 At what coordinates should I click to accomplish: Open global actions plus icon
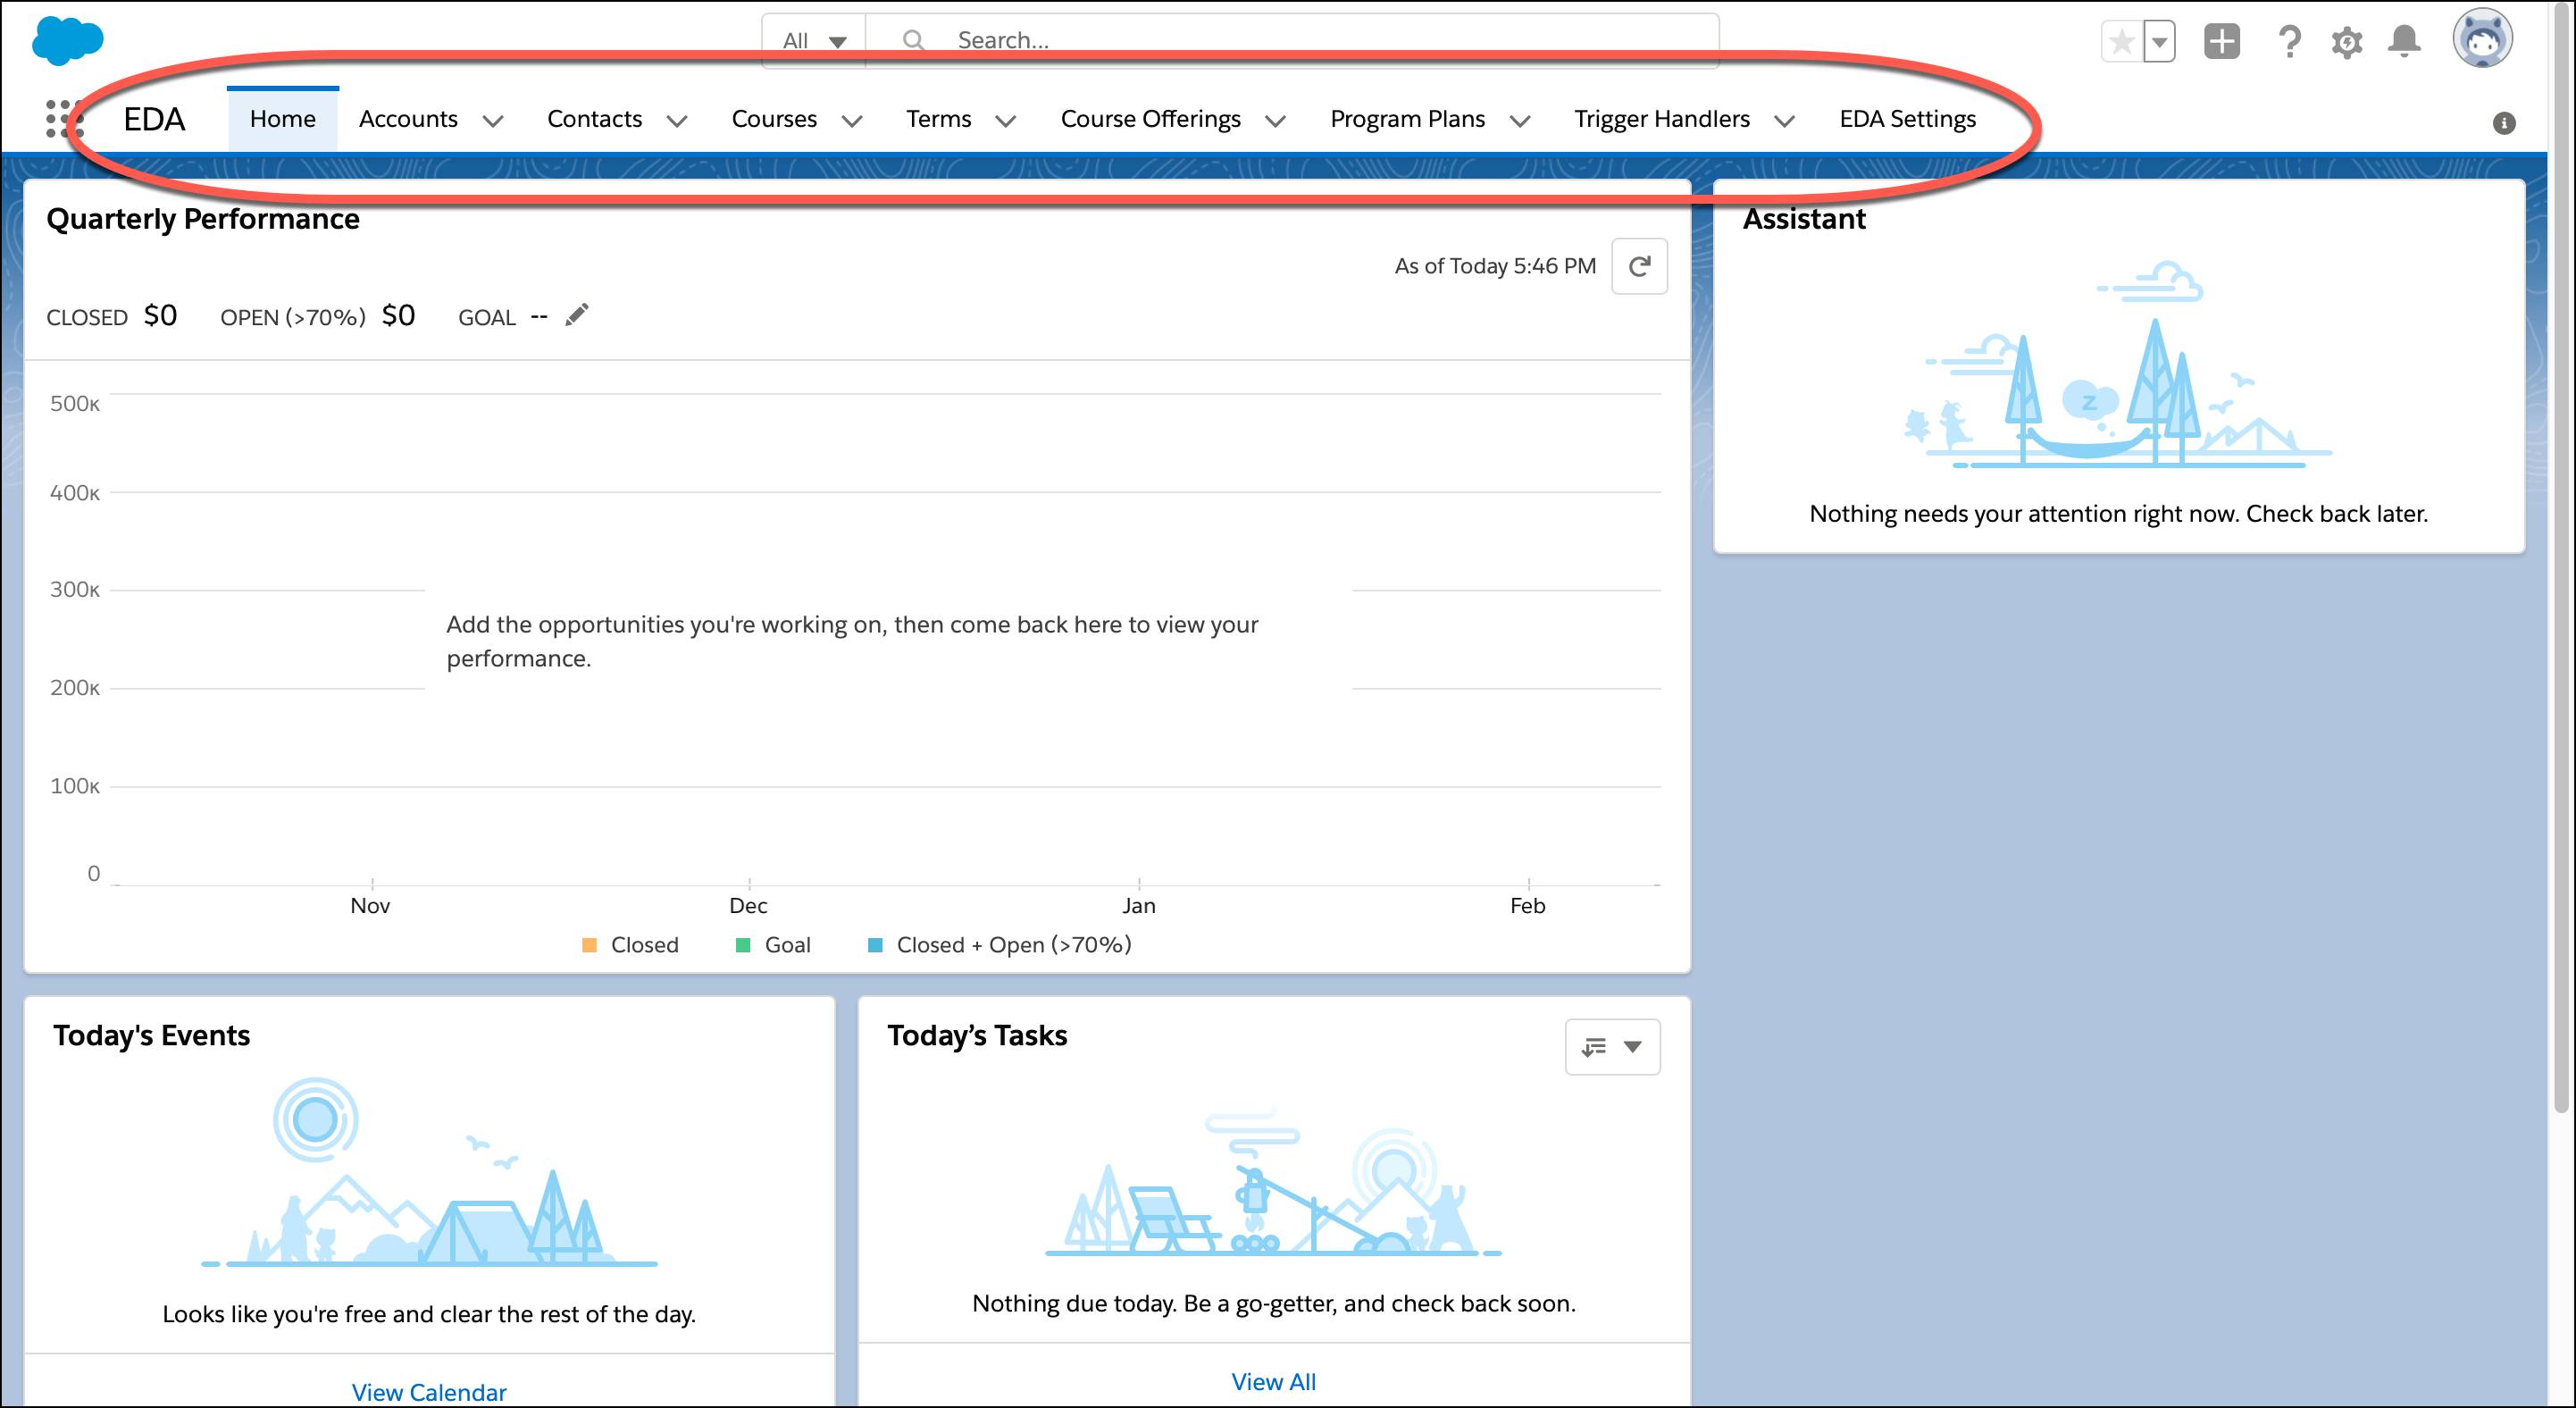coord(2222,42)
